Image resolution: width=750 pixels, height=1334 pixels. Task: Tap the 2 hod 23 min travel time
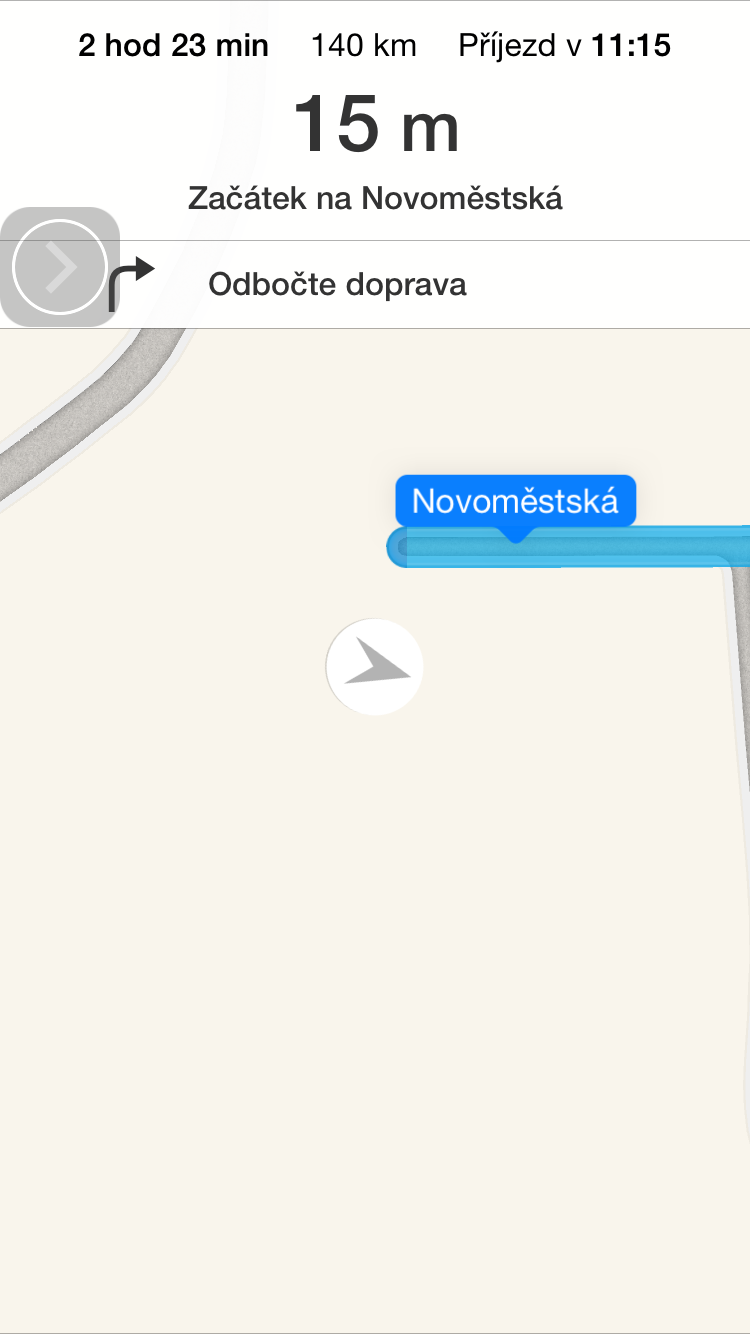tap(174, 45)
